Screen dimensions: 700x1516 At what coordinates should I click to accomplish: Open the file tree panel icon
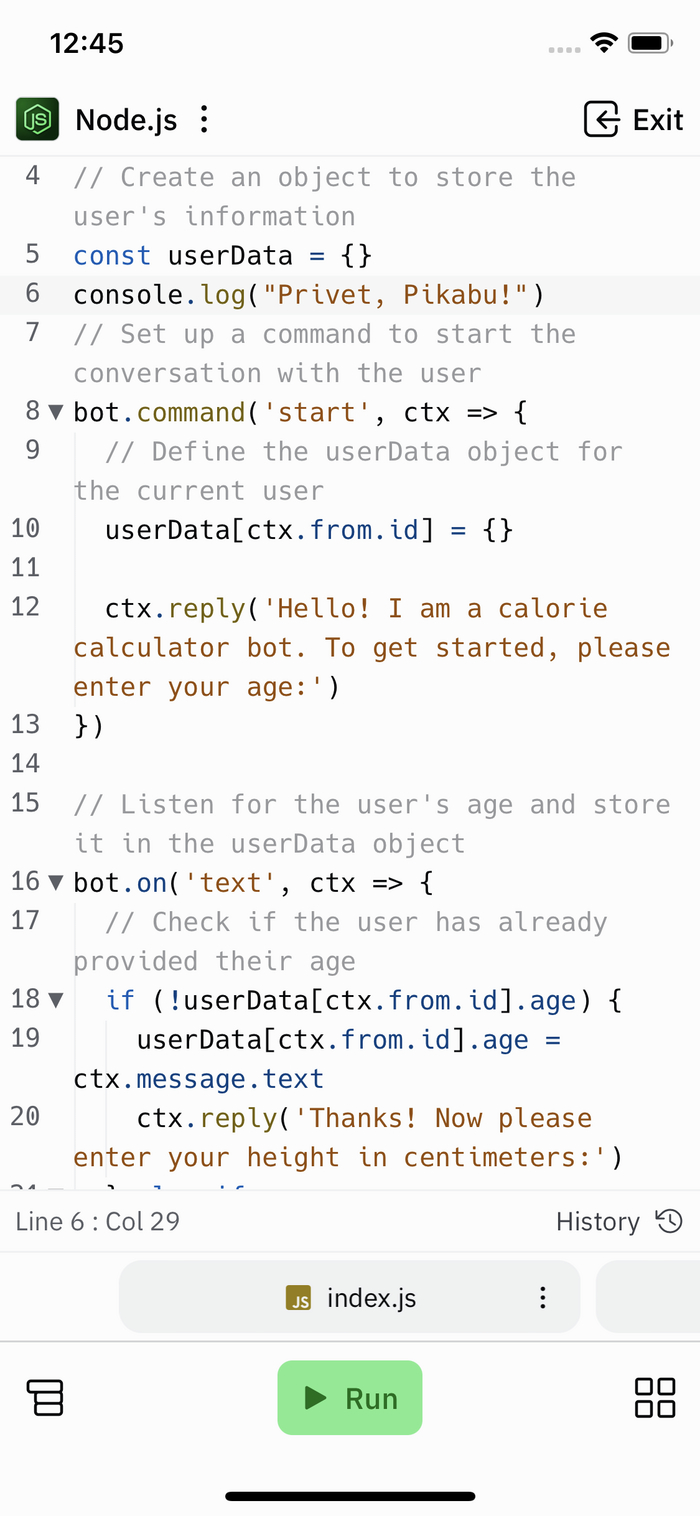[x=45, y=1397]
